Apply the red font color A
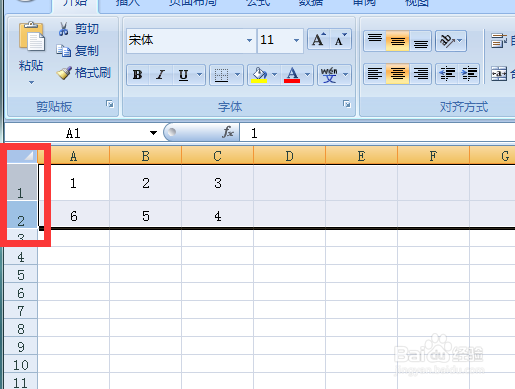Screen dimensions: 515x389 pos(292,75)
